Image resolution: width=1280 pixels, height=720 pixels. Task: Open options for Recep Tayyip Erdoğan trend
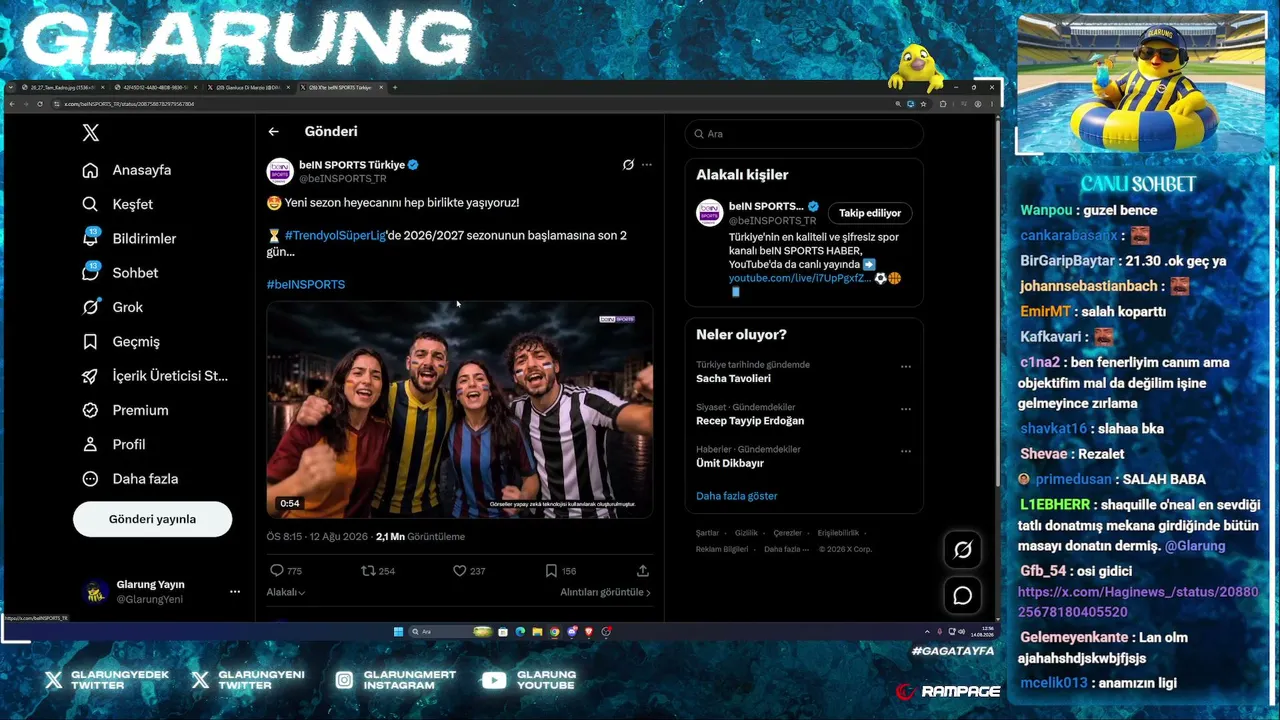pyautogui.click(x=906, y=409)
